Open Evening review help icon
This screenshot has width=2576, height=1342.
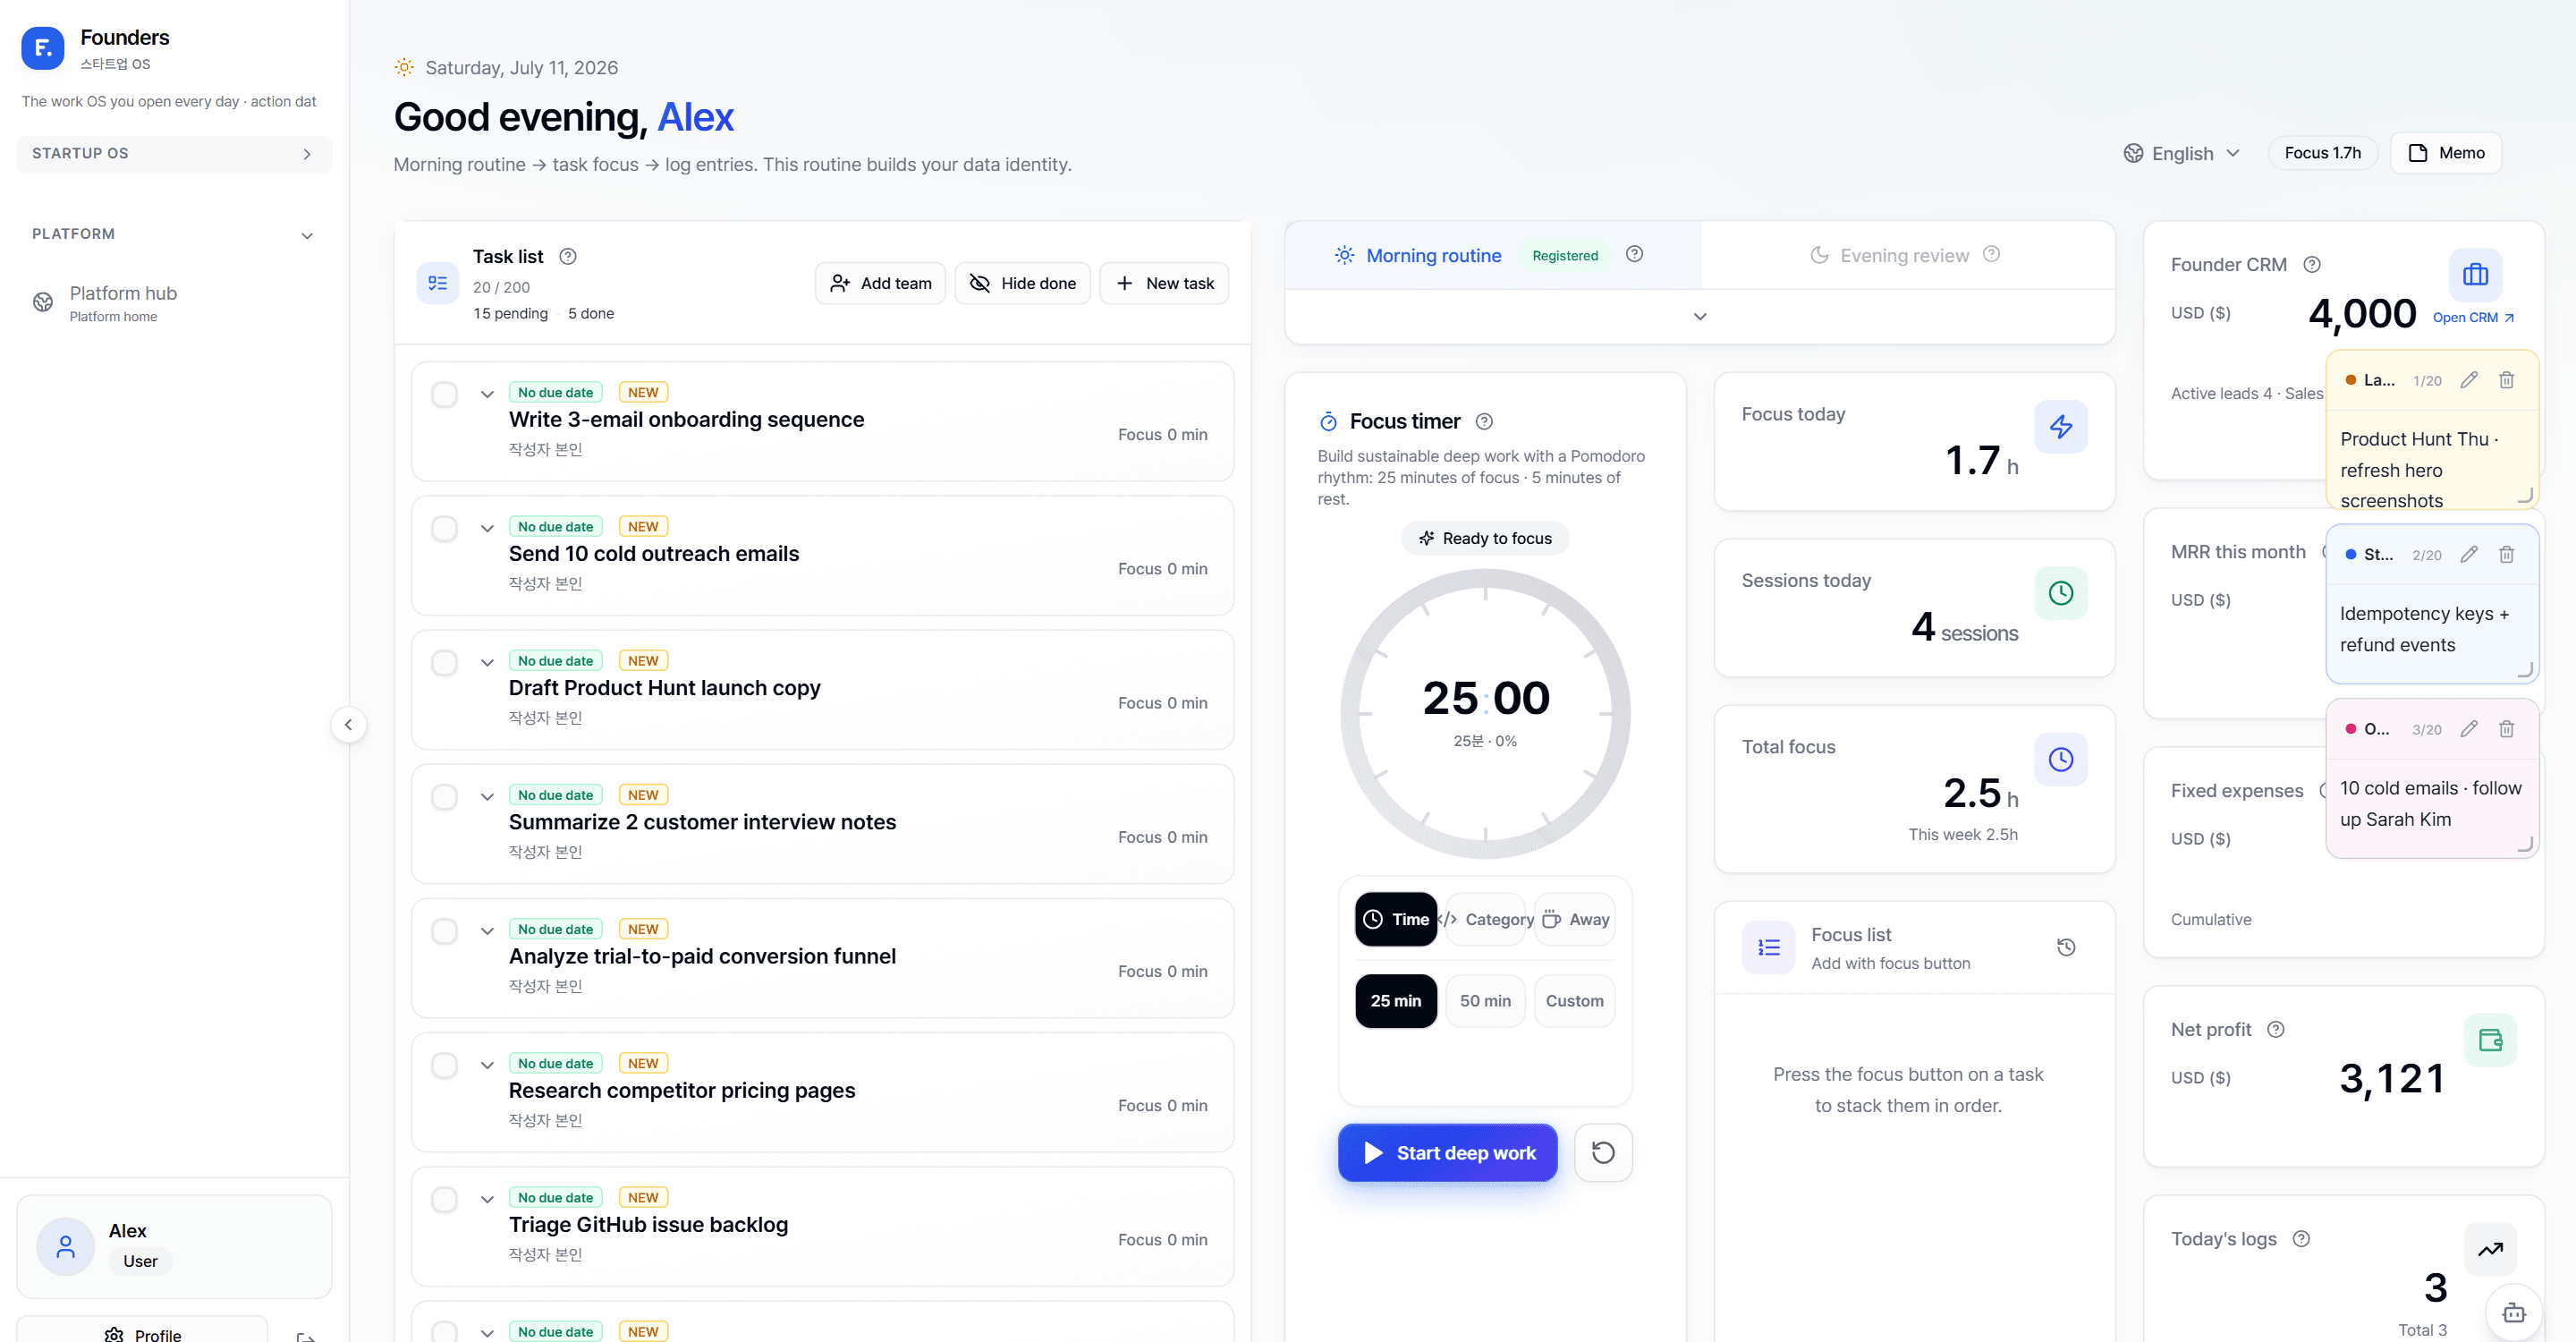[1991, 254]
